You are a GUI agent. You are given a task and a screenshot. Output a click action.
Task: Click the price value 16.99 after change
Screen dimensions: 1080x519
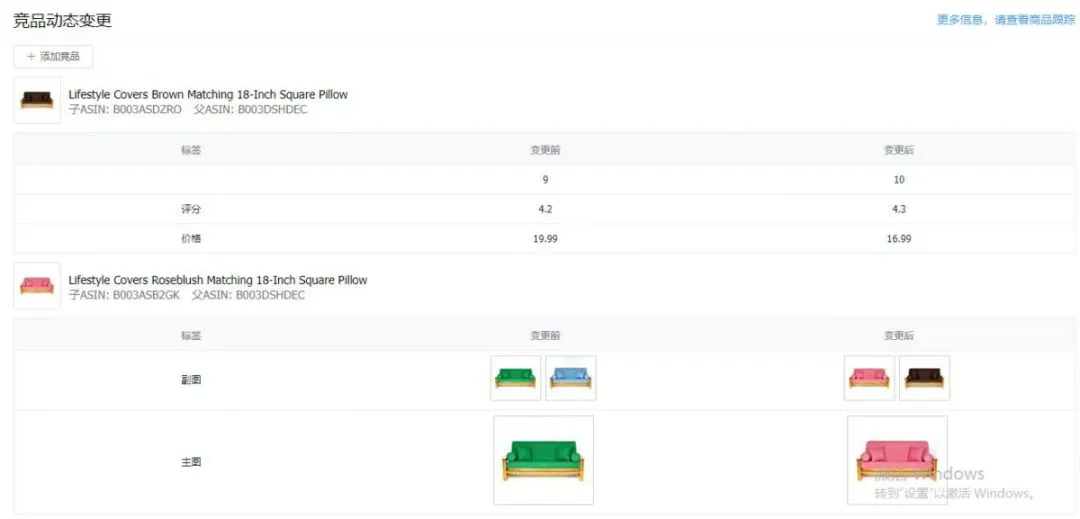coord(899,239)
